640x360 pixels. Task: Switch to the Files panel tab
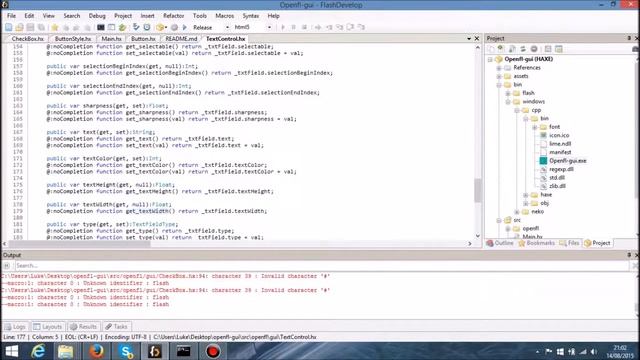coord(570,243)
